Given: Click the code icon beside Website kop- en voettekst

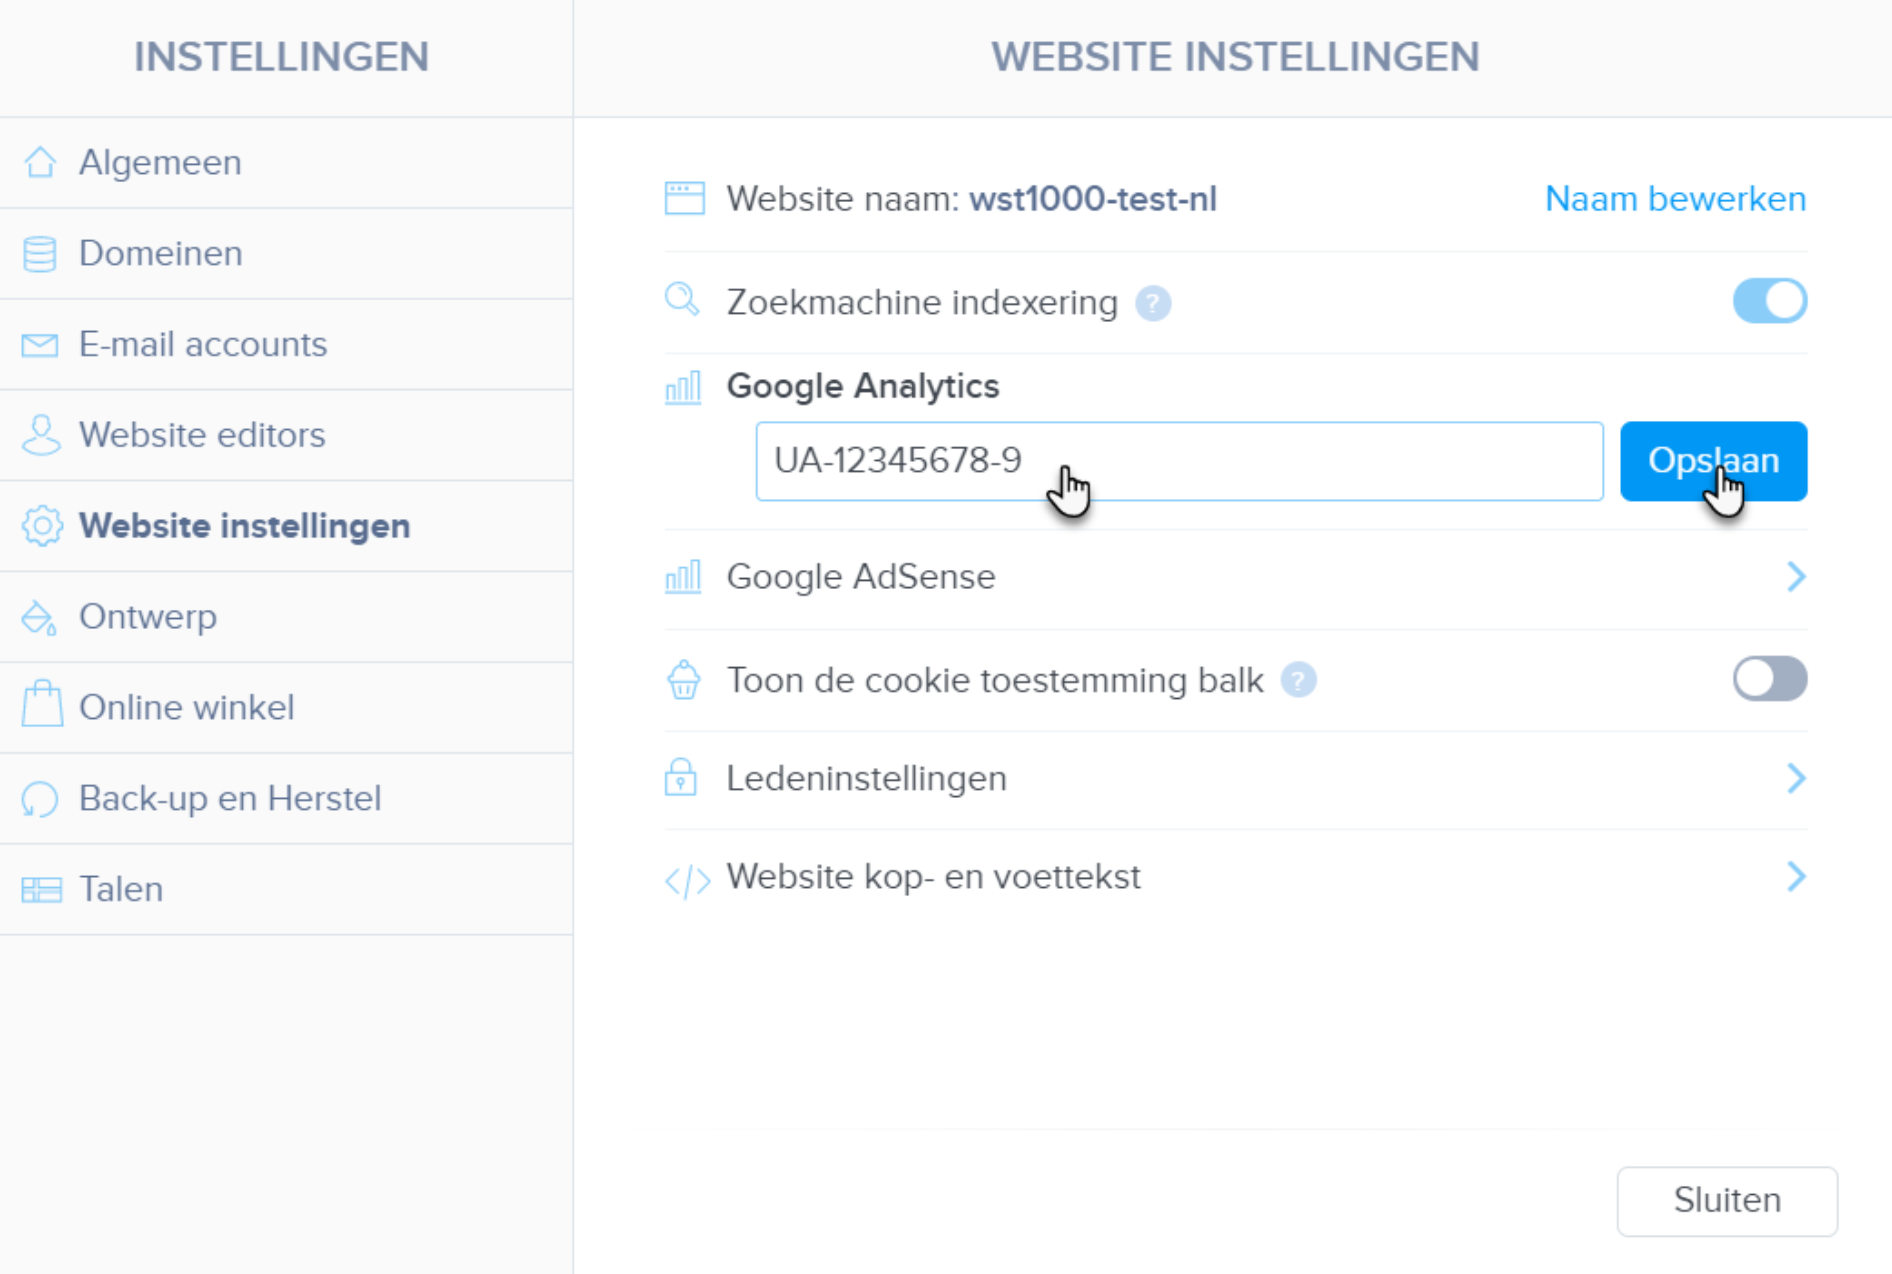Looking at the screenshot, I should pyautogui.click(x=686, y=879).
